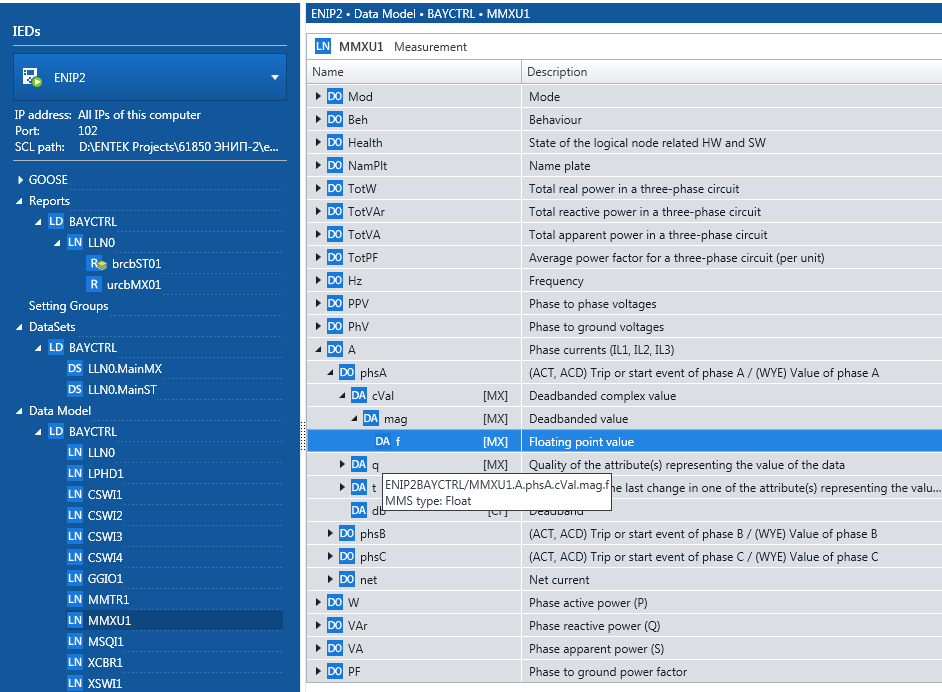Viewport: 942px width, 692px height.
Task: Open the ENIP2 IED dropdown
Action: click(274, 78)
